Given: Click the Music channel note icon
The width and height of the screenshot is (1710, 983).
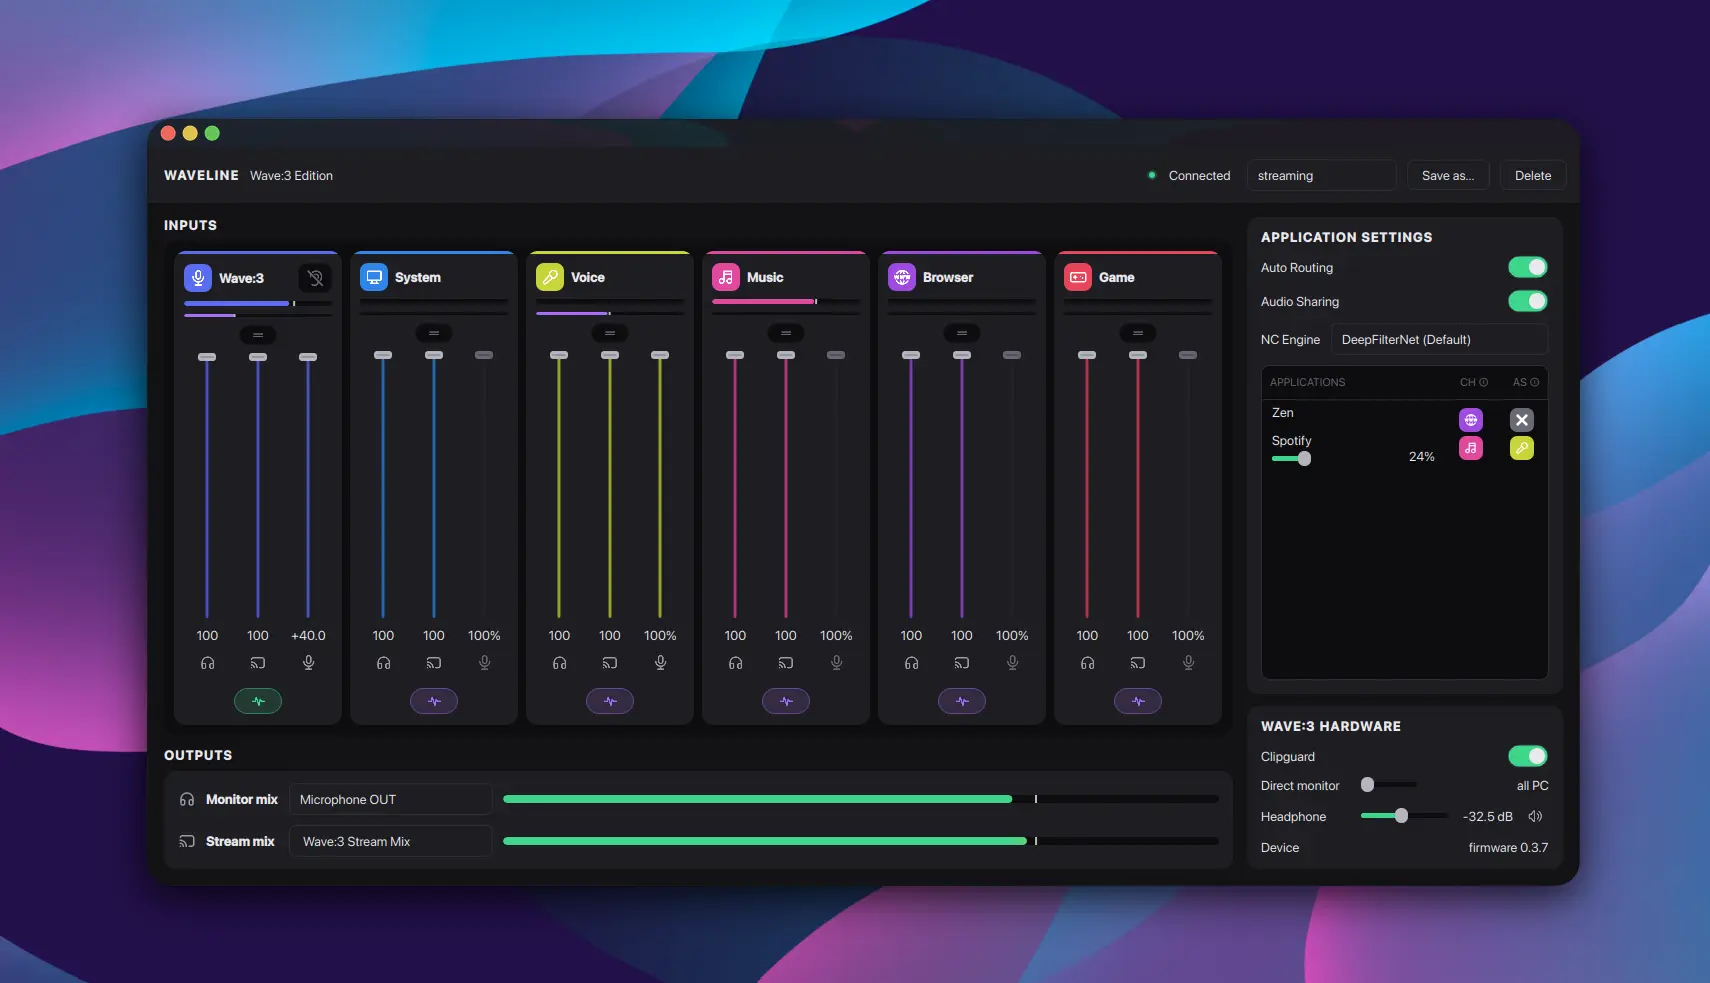Looking at the screenshot, I should click(726, 277).
